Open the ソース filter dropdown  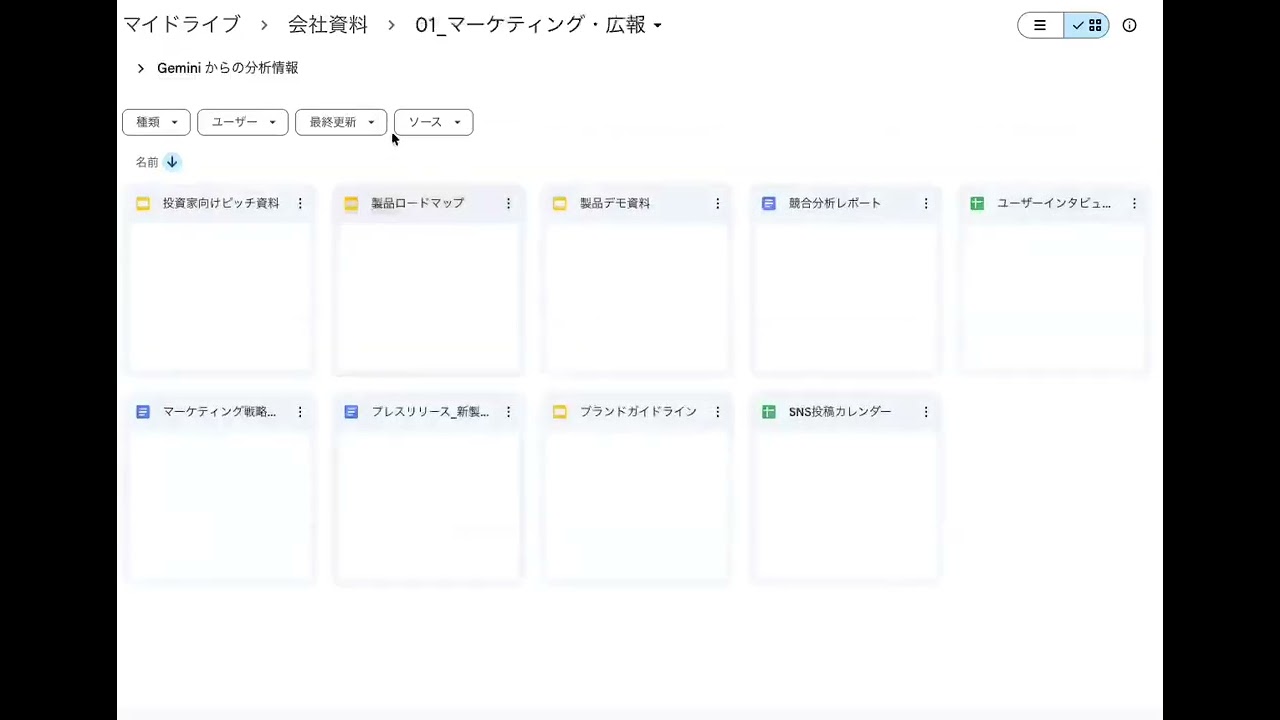click(x=434, y=122)
